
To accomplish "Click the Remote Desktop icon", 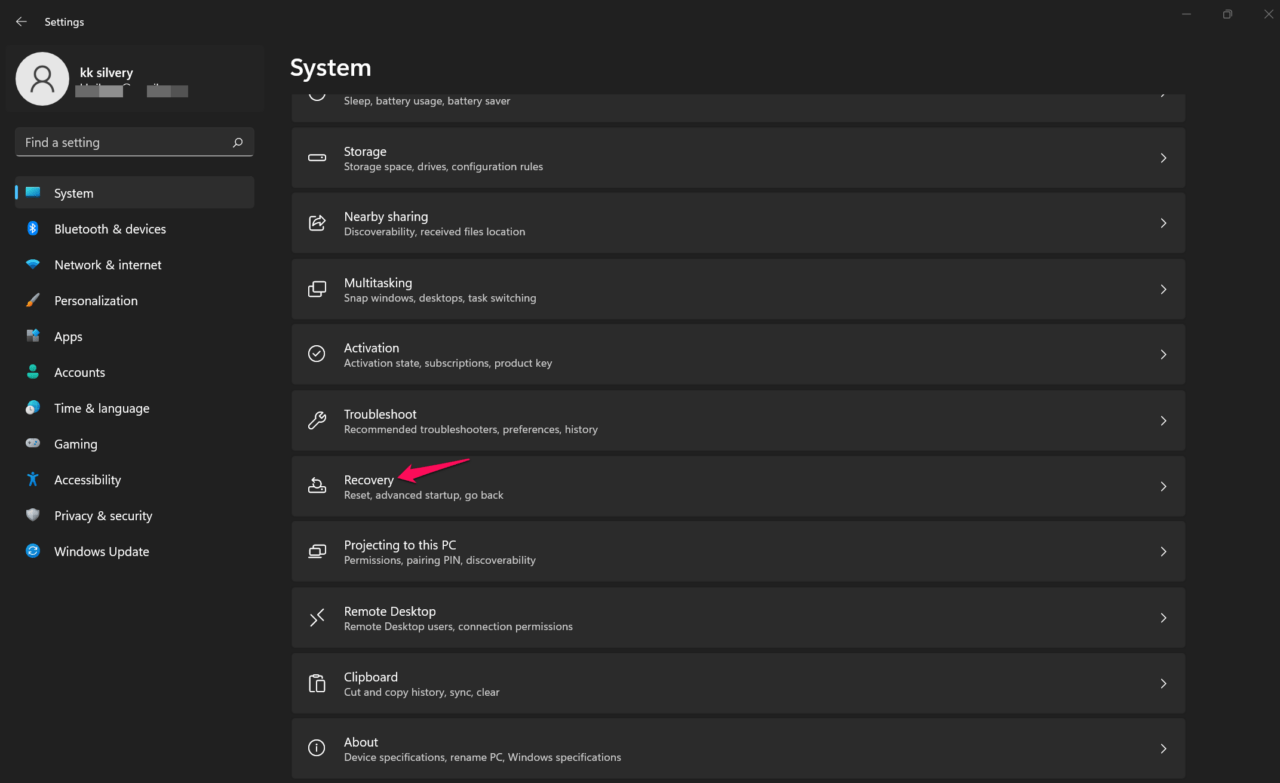I will [317, 618].
